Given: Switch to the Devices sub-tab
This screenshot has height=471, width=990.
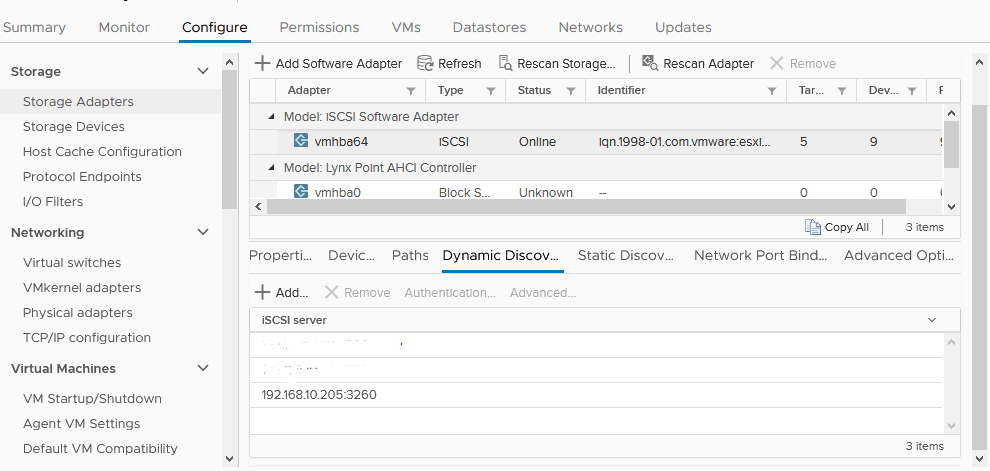Looking at the screenshot, I should pyautogui.click(x=352, y=255).
